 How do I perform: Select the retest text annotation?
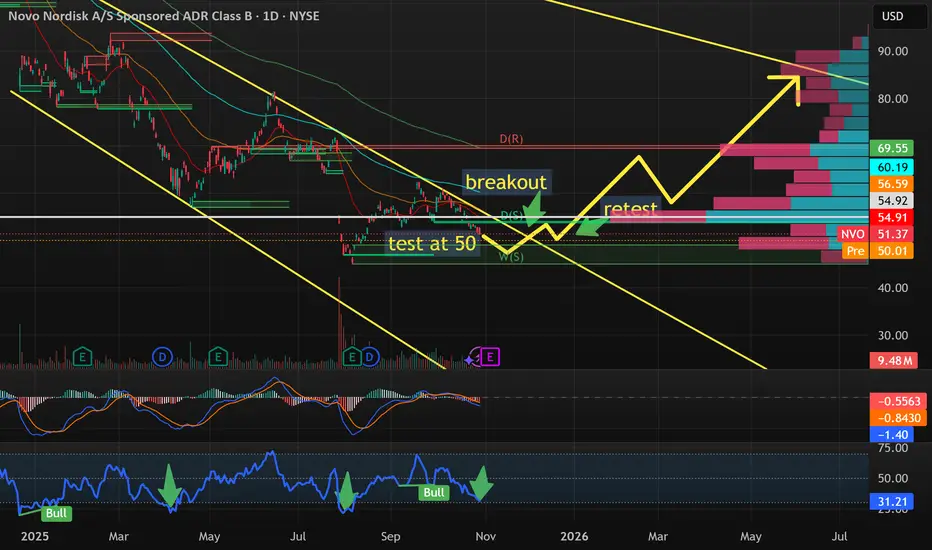click(x=630, y=209)
